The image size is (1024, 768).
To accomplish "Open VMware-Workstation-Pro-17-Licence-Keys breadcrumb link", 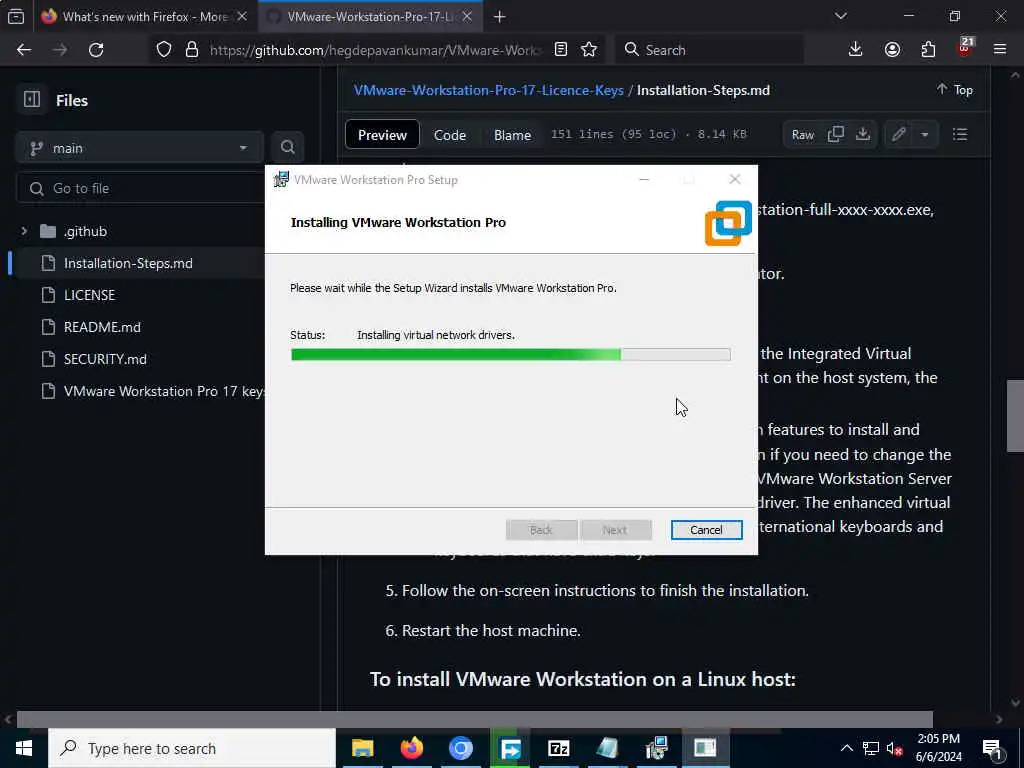I will 488,90.
